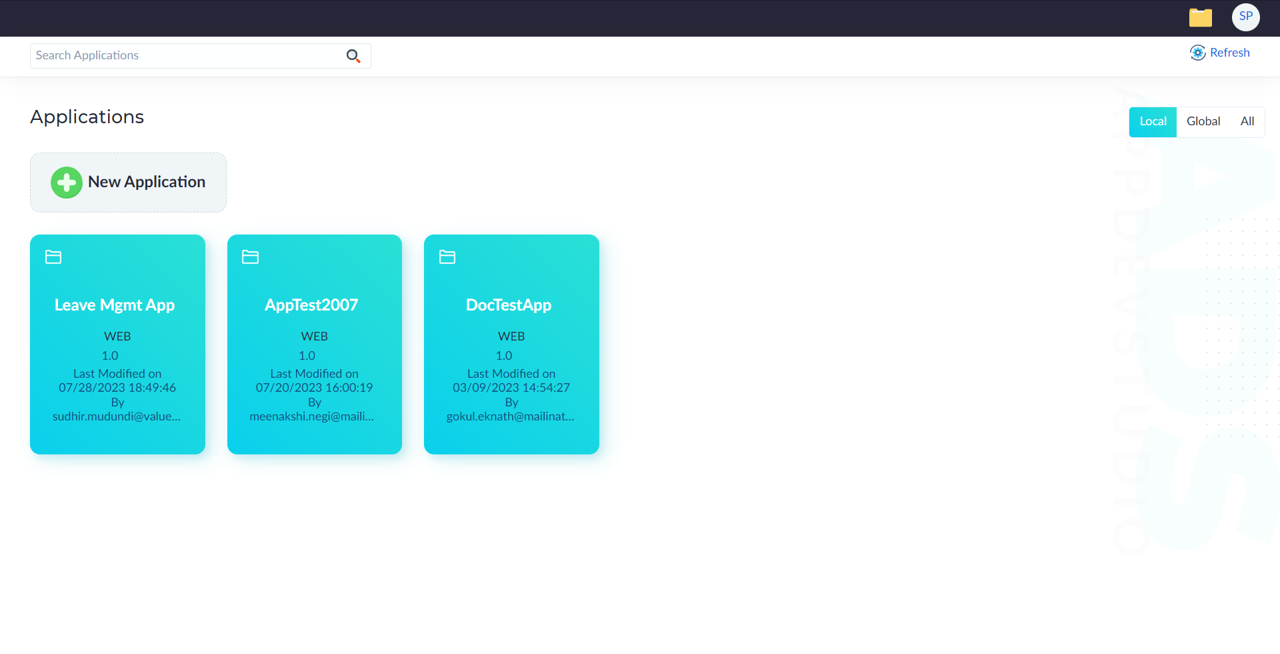Click WEB label on AppTest2007 card
The width and height of the screenshot is (1280, 654).
tap(314, 336)
